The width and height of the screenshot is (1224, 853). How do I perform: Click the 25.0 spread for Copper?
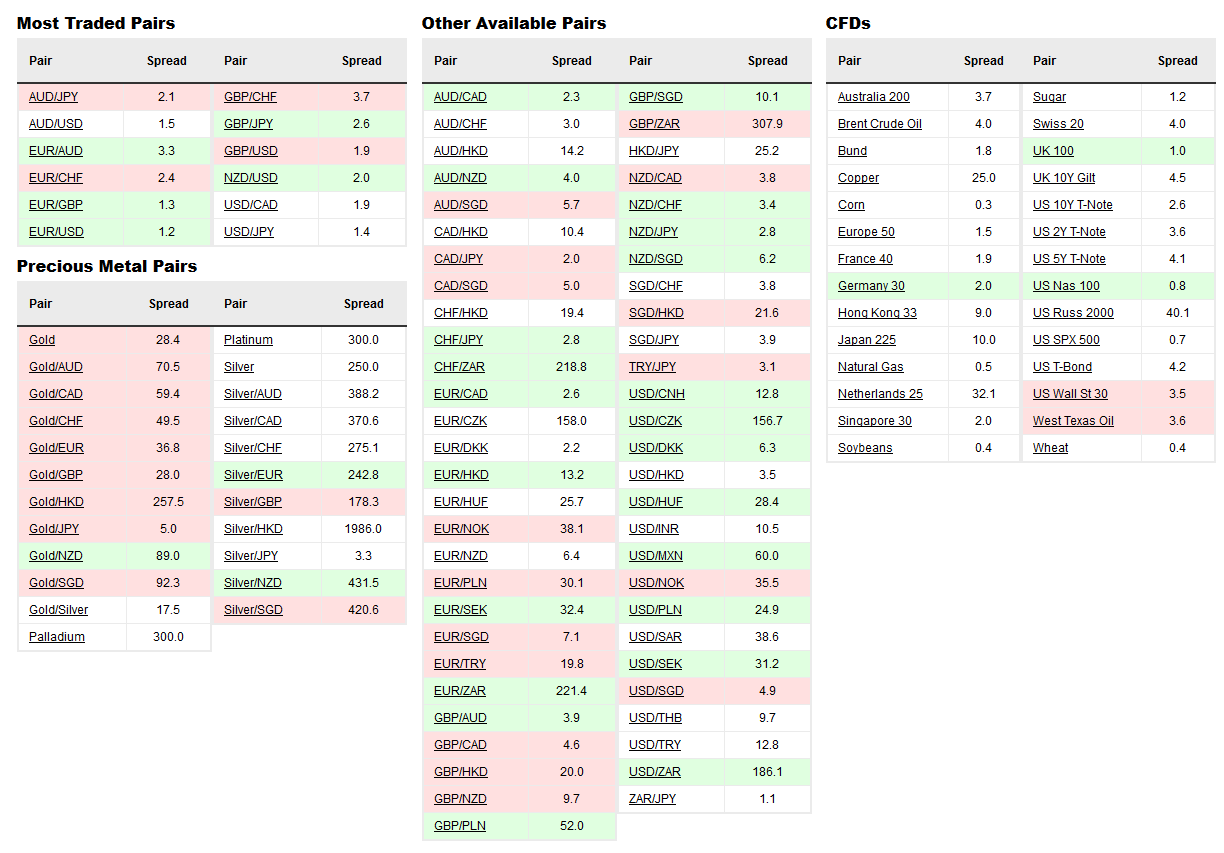coord(983,178)
